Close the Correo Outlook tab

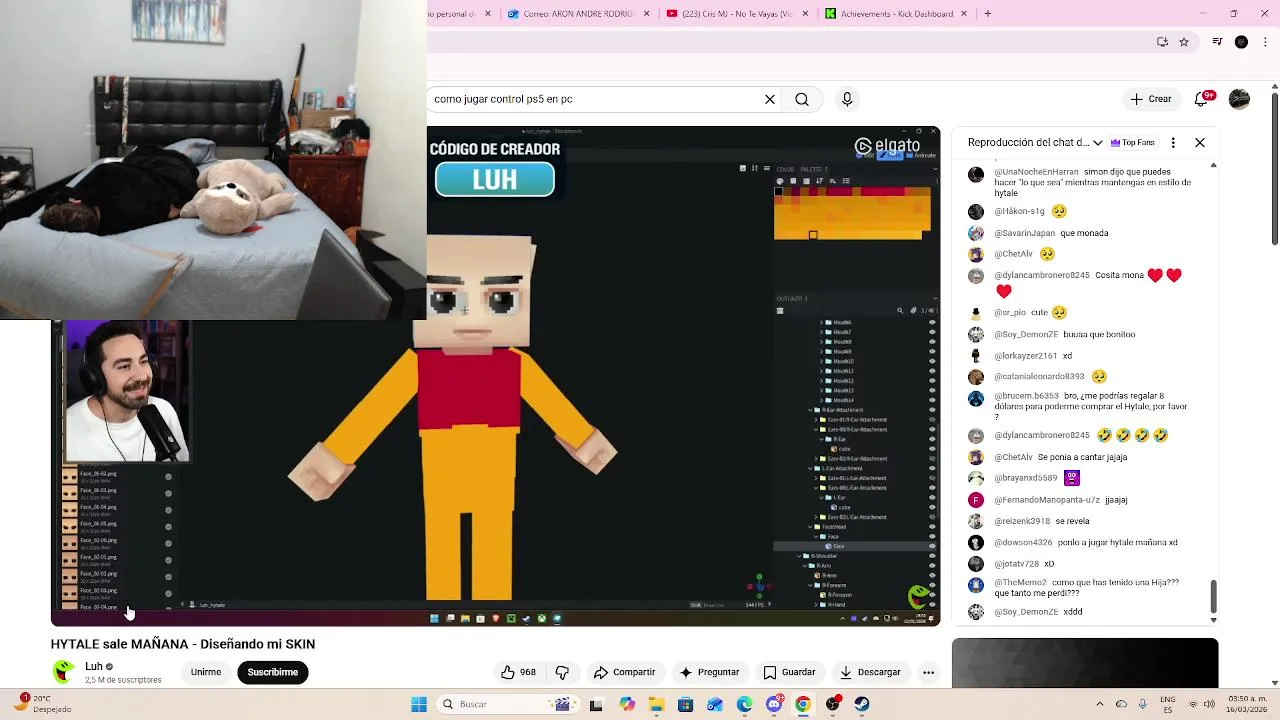[646, 14]
